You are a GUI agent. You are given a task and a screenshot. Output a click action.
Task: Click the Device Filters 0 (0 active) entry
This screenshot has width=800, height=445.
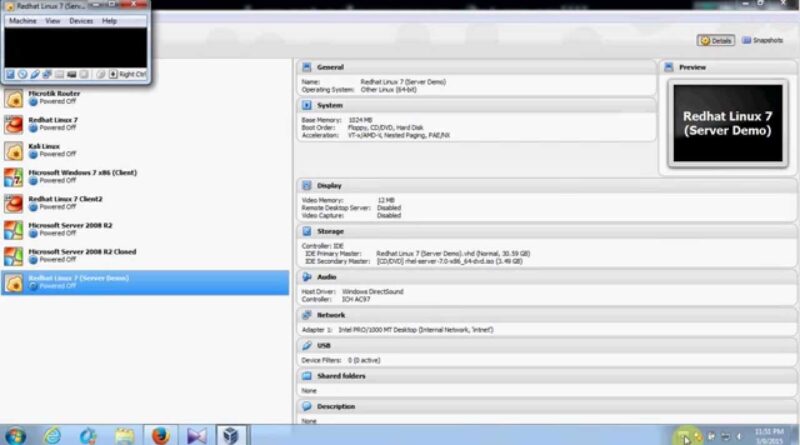pyautogui.click(x=340, y=360)
